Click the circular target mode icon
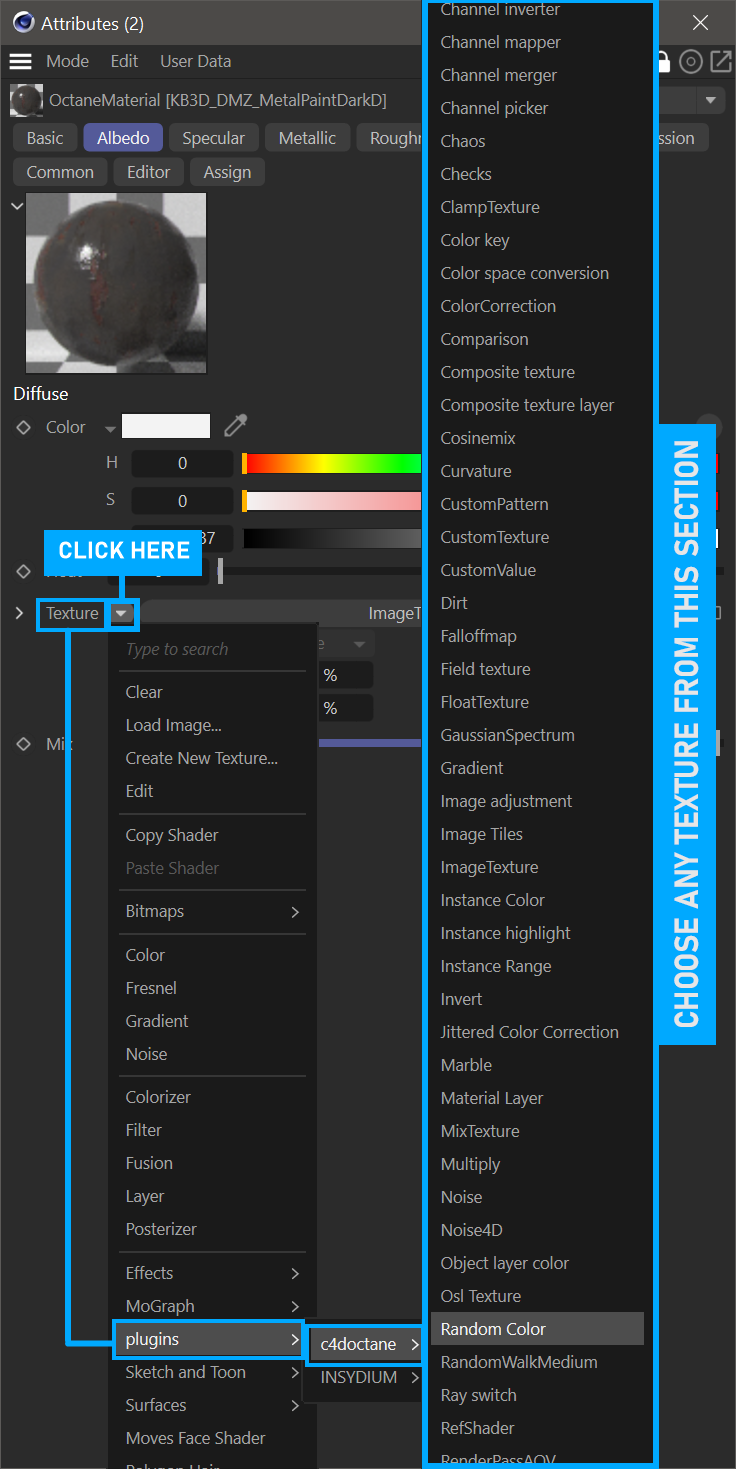Image resolution: width=736 pixels, height=1469 pixels. click(690, 62)
